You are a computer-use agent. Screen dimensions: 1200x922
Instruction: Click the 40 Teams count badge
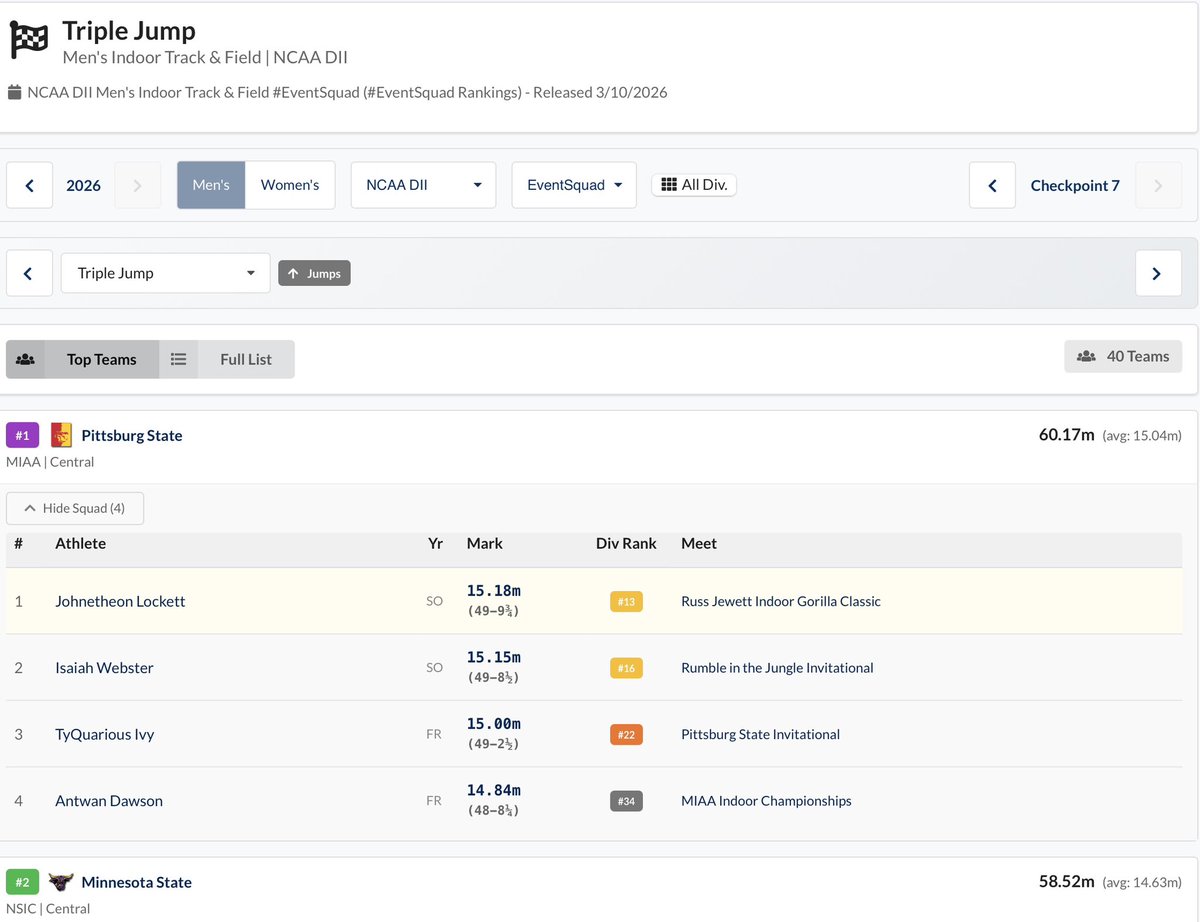click(x=1123, y=356)
